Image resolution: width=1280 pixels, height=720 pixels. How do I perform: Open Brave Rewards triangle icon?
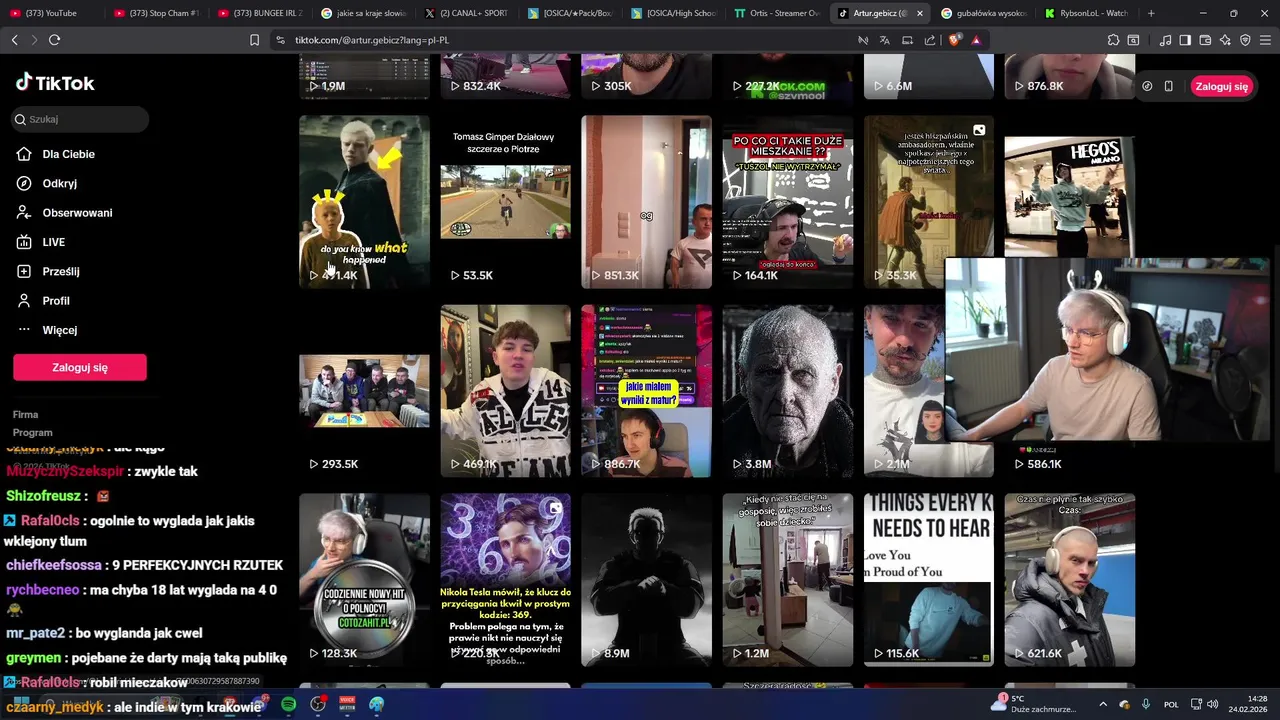[976, 40]
